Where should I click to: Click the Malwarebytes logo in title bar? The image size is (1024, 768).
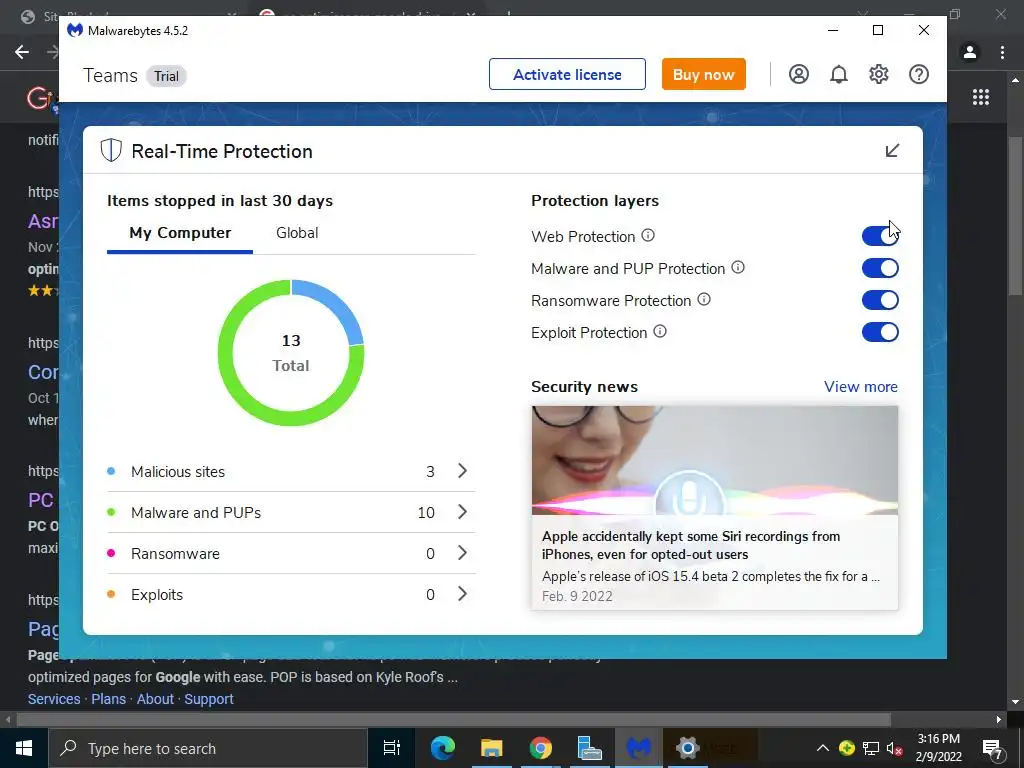pos(75,30)
